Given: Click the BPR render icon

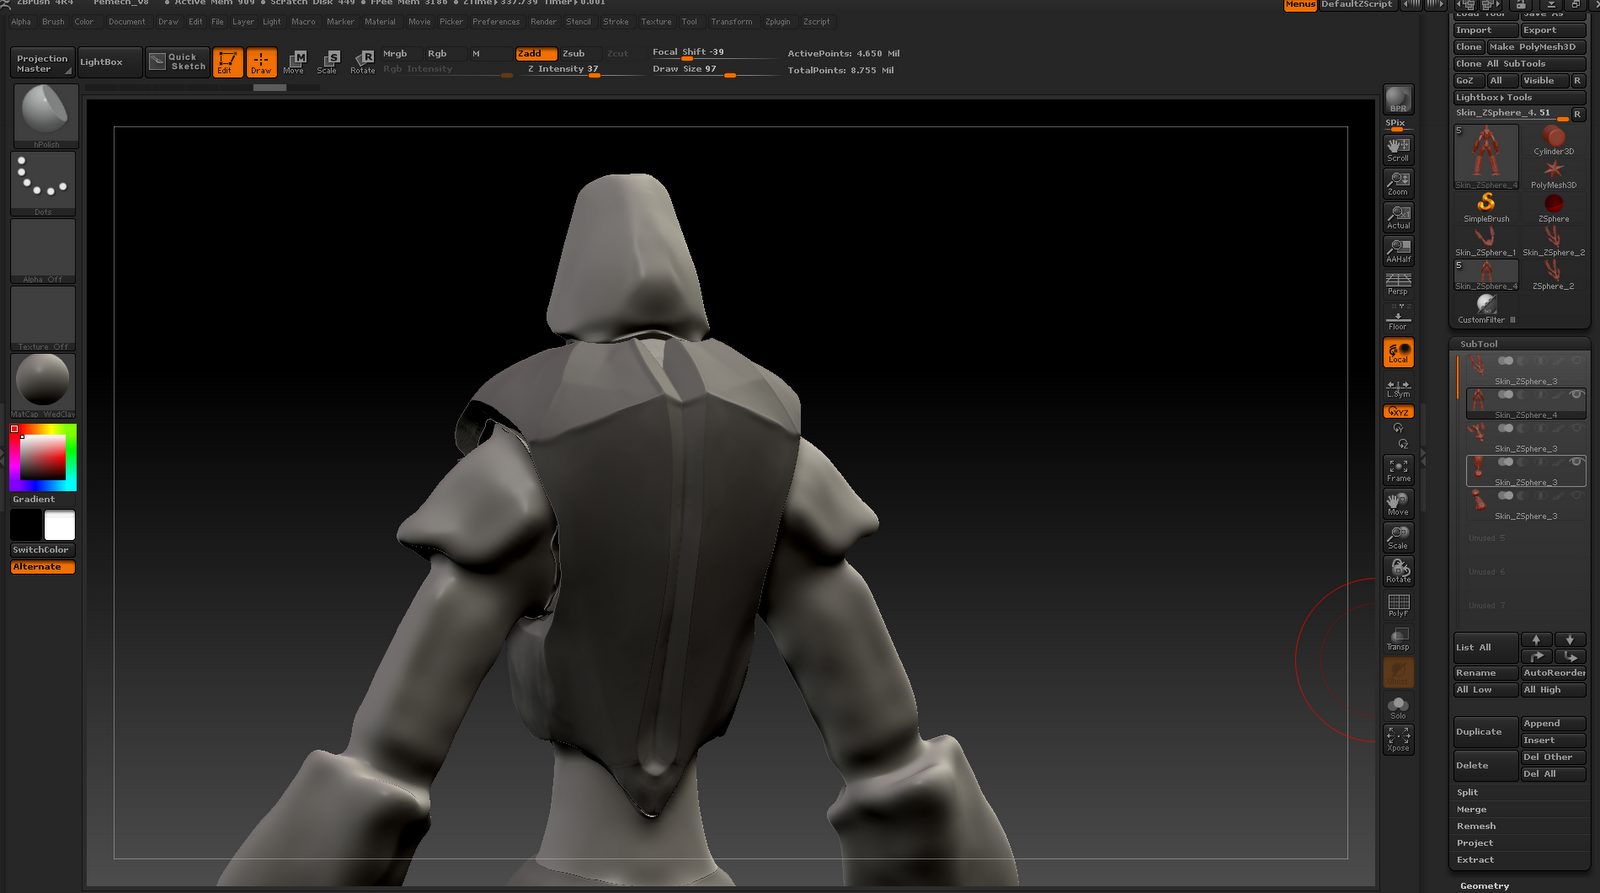Looking at the screenshot, I should pos(1398,100).
